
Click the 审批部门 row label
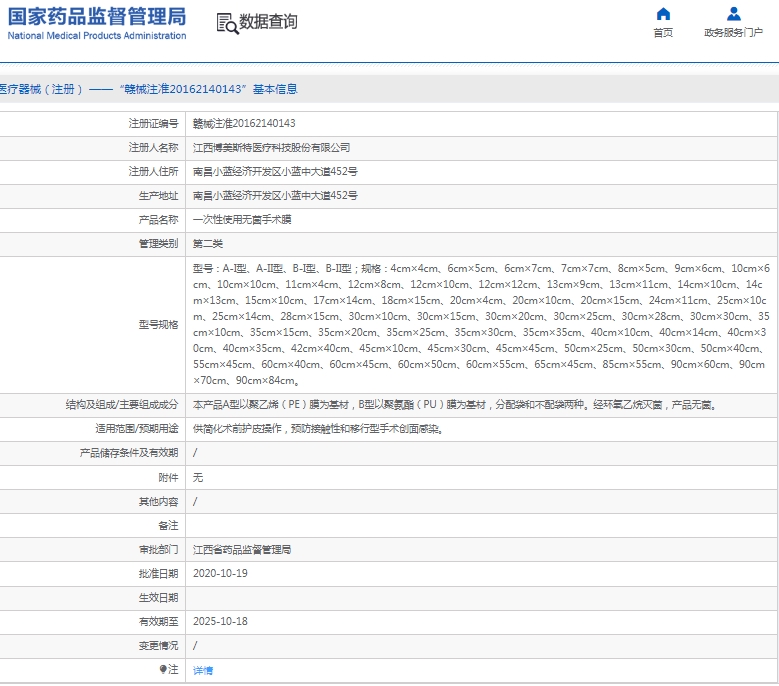click(158, 549)
